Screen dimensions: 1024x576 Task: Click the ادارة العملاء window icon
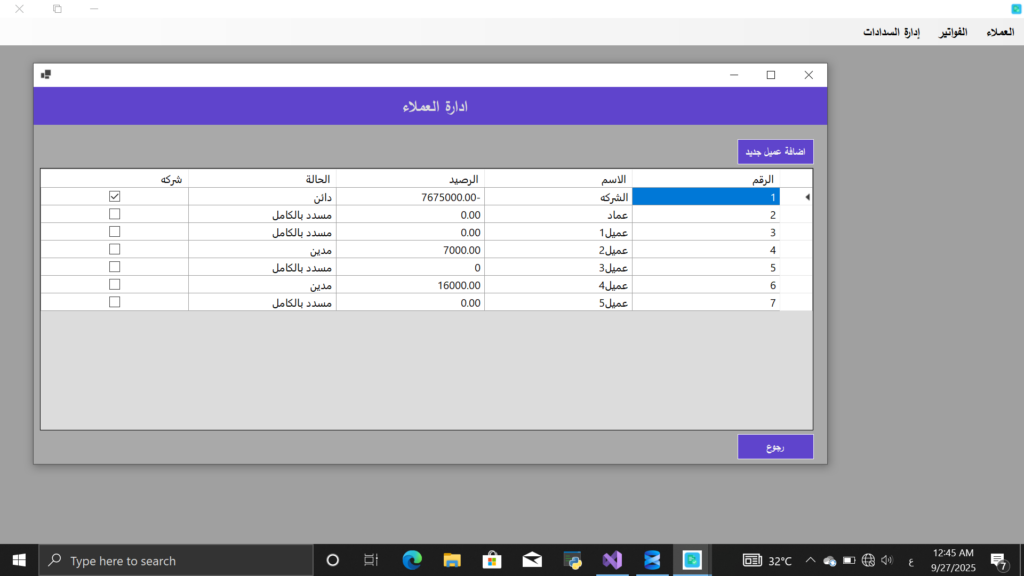point(46,74)
